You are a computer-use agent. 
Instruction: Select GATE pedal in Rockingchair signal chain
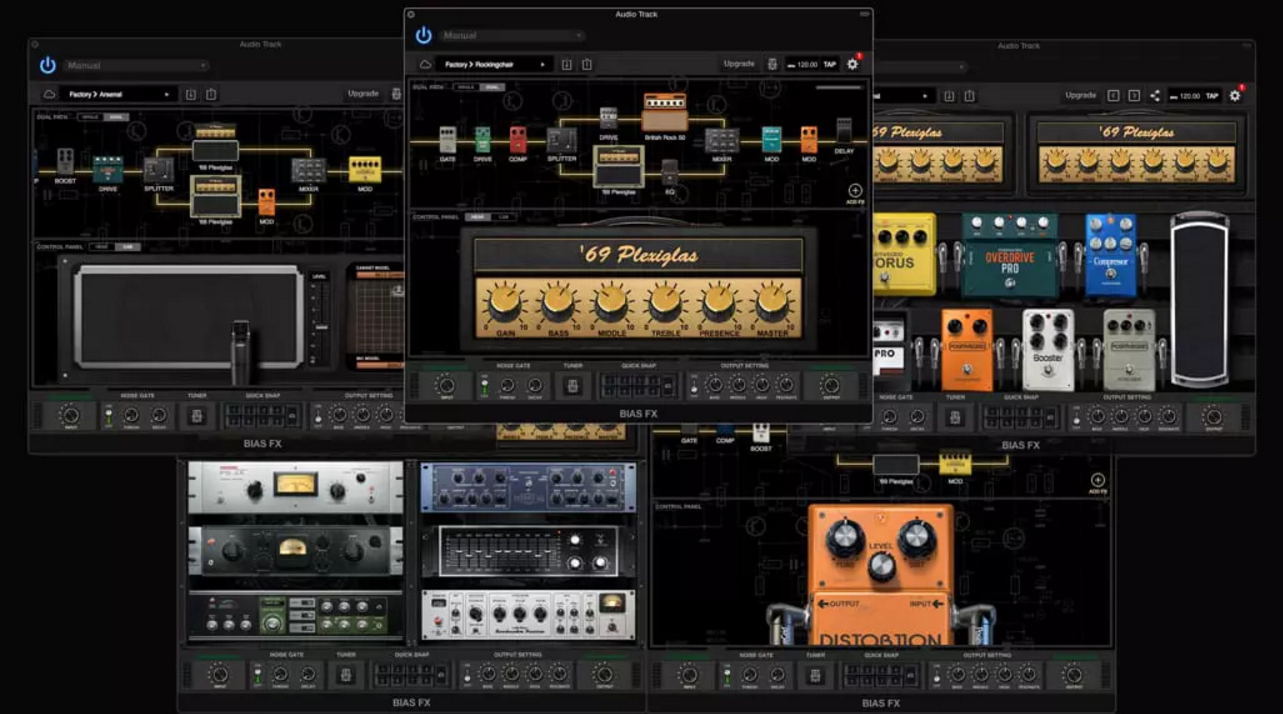click(x=447, y=140)
